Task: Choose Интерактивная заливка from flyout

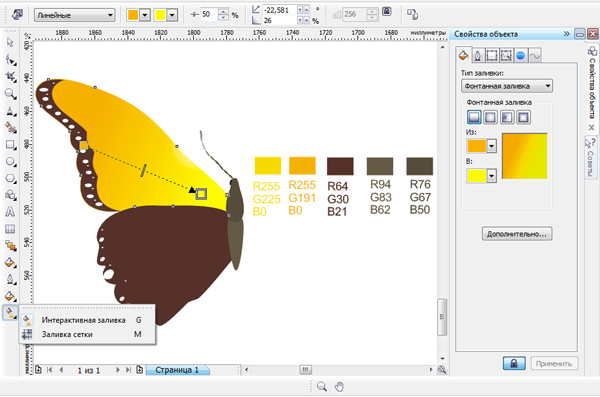Action: click(x=87, y=320)
